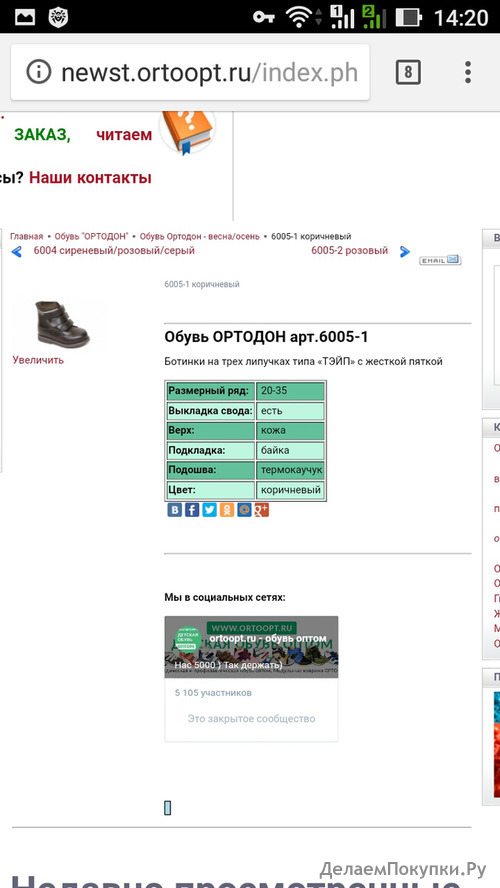
Task: Click Увеличить to enlarge boot image
Action: pyautogui.click(x=39, y=360)
